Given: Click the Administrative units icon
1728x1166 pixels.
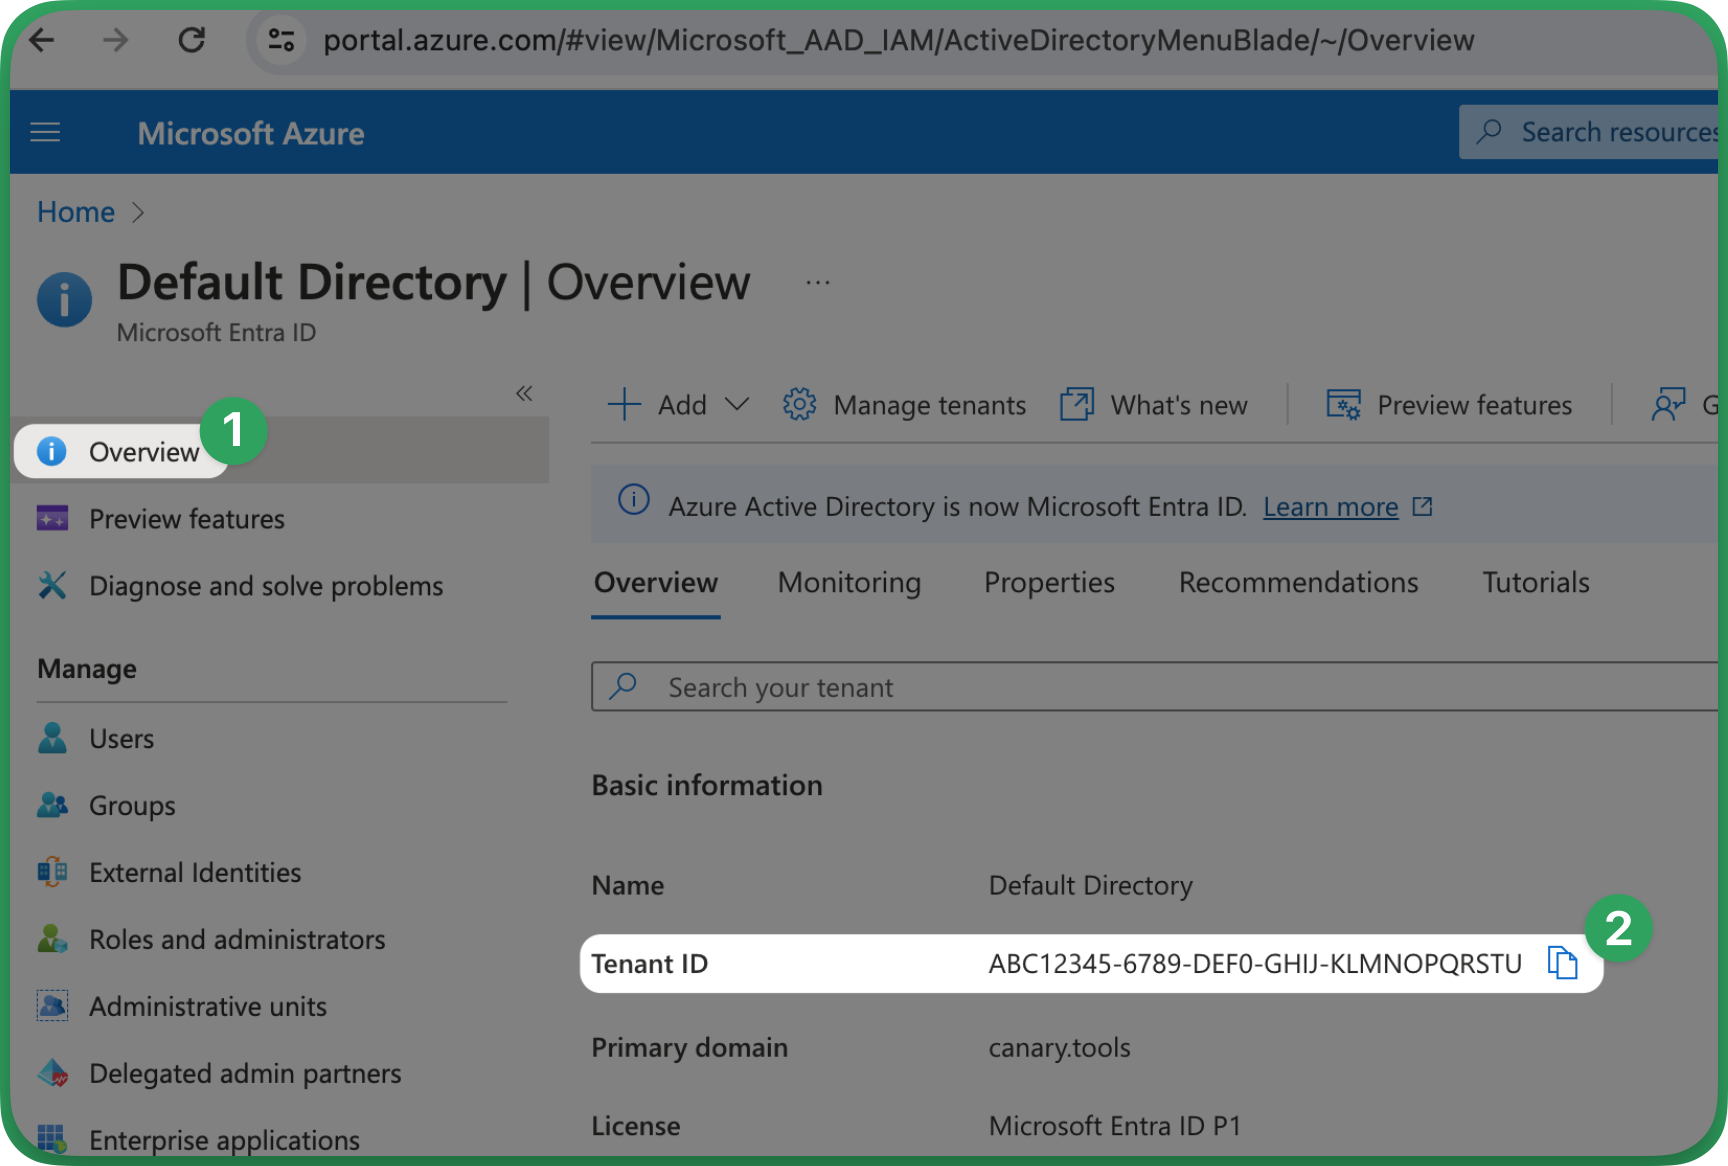Looking at the screenshot, I should [x=52, y=1006].
